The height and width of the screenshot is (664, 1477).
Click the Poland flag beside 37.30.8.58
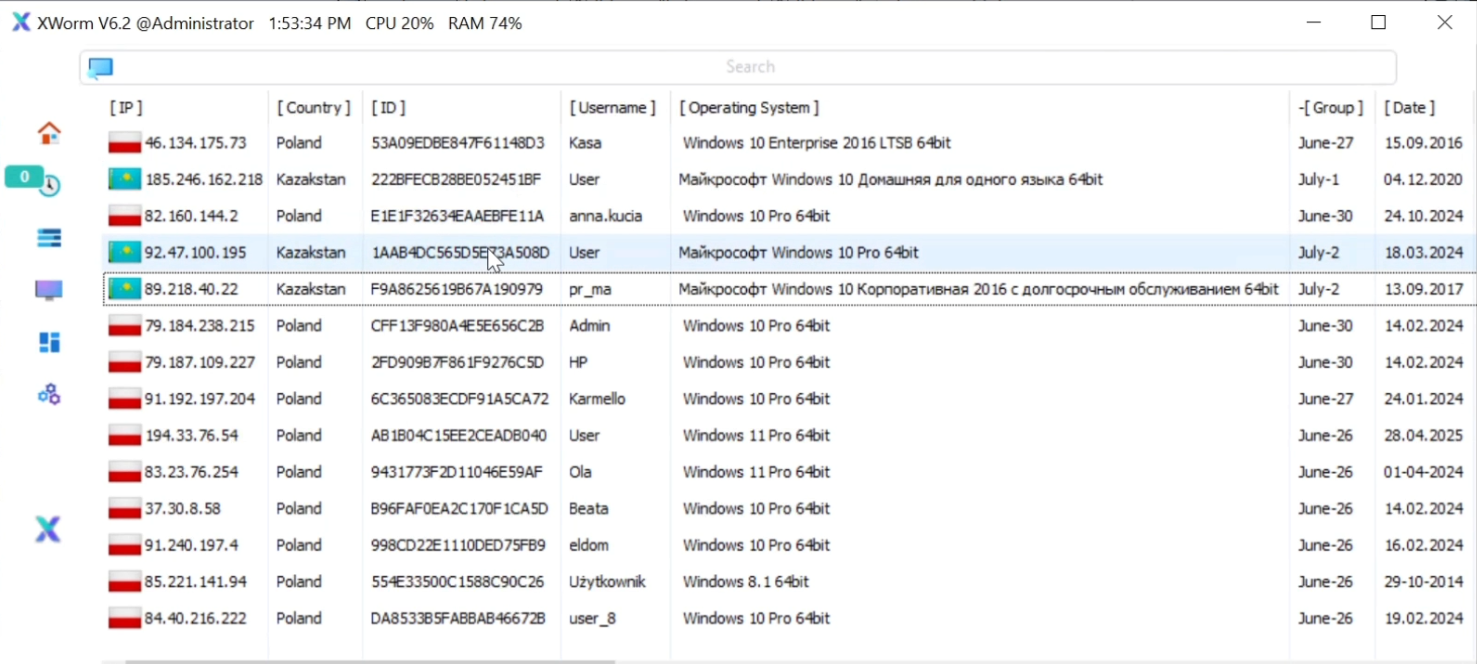click(125, 509)
